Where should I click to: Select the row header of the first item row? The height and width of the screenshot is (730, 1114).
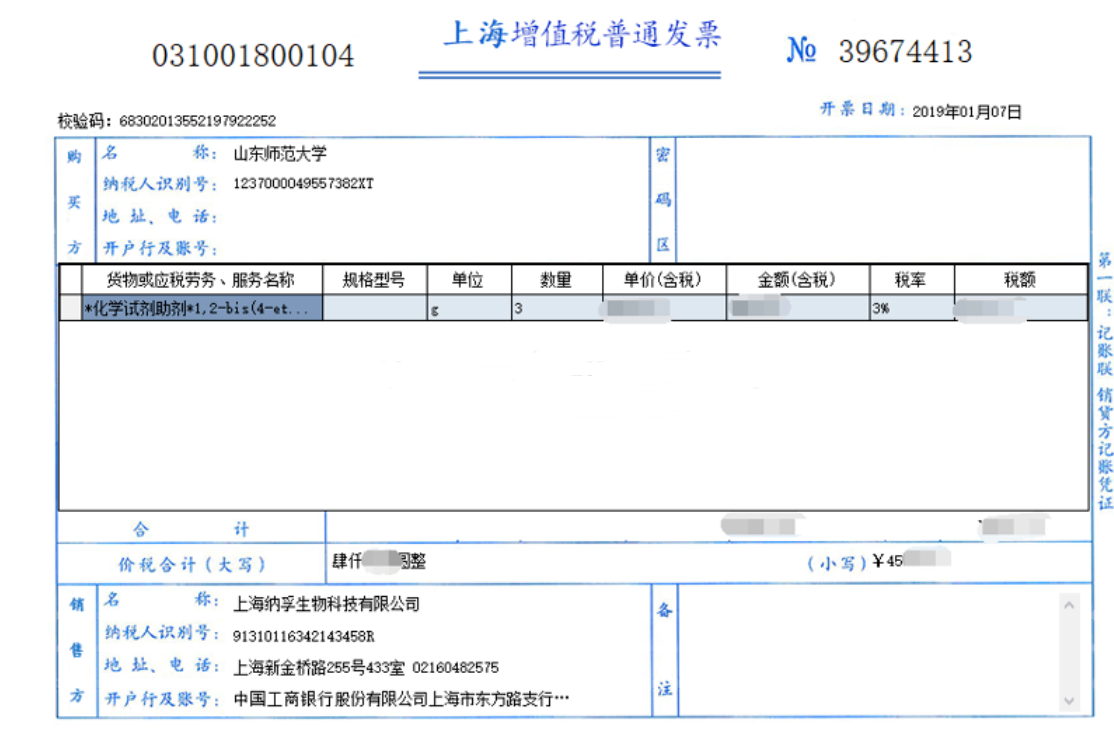70,309
